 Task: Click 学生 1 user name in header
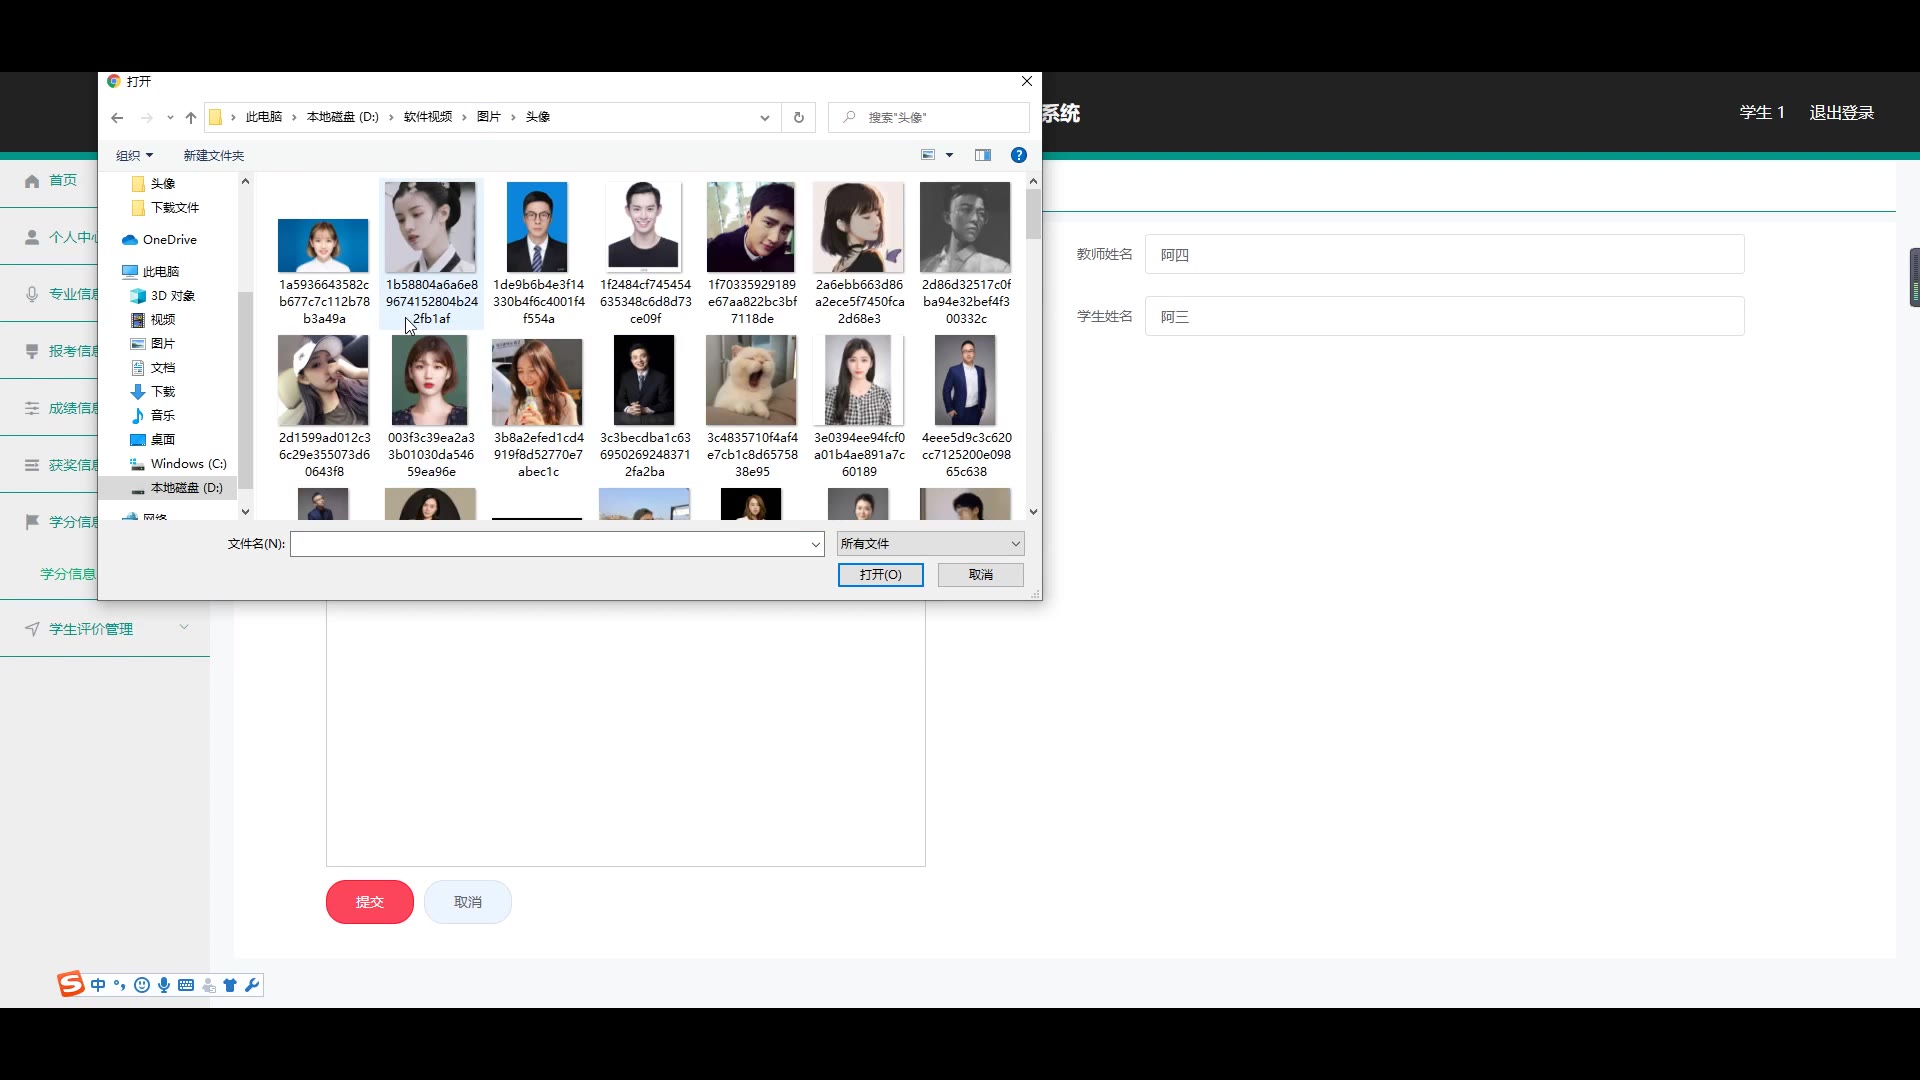click(x=1762, y=113)
